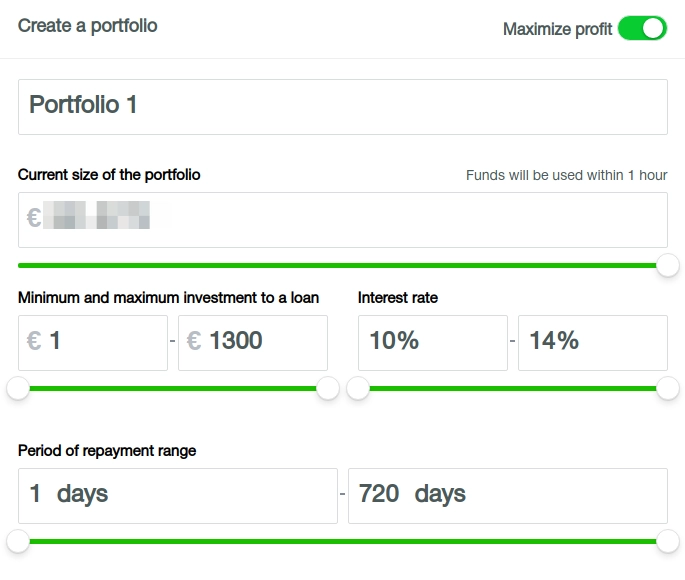Click the 10% minimum interest rate field
Viewport: 685px width, 580px height.
coord(432,342)
